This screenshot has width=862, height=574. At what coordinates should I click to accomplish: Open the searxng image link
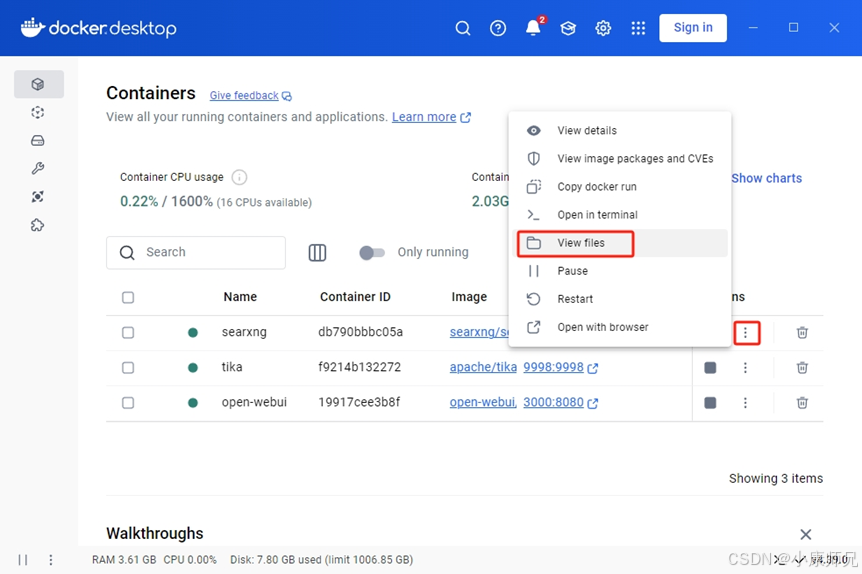[x=479, y=332]
